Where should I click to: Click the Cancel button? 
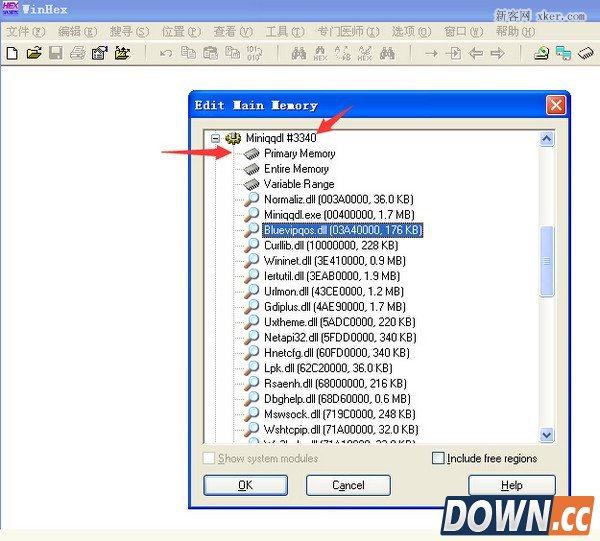coord(348,485)
